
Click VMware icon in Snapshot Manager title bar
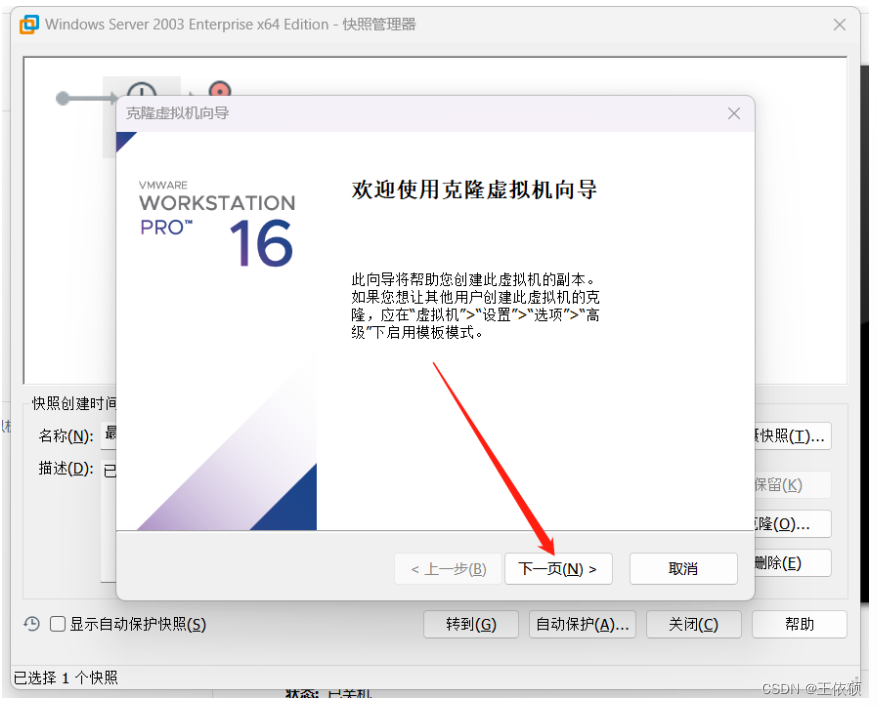[x=29, y=25]
